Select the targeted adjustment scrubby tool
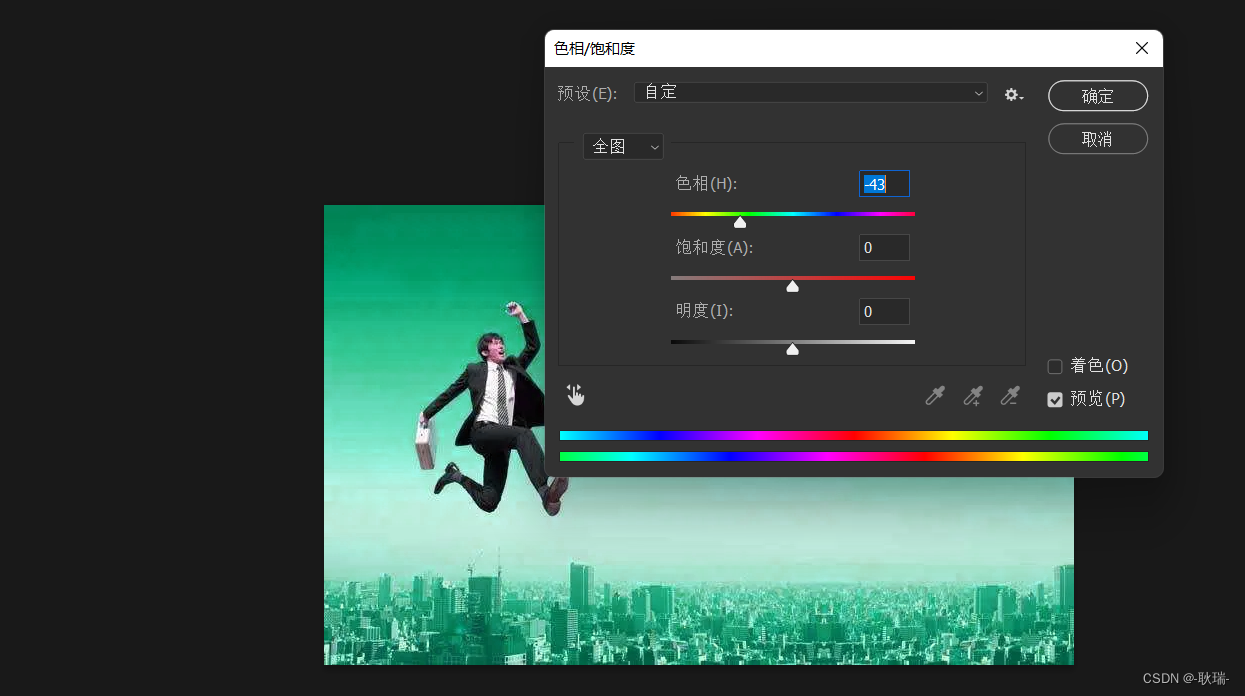The height and width of the screenshot is (696, 1245). [x=575, y=395]
